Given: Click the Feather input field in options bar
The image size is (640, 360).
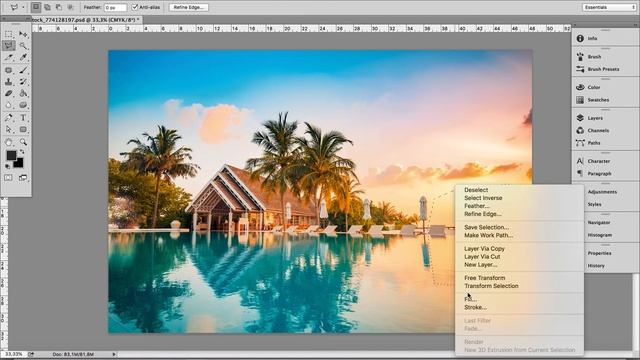Looking at the screenshot, I should click(x=116, y=7).
